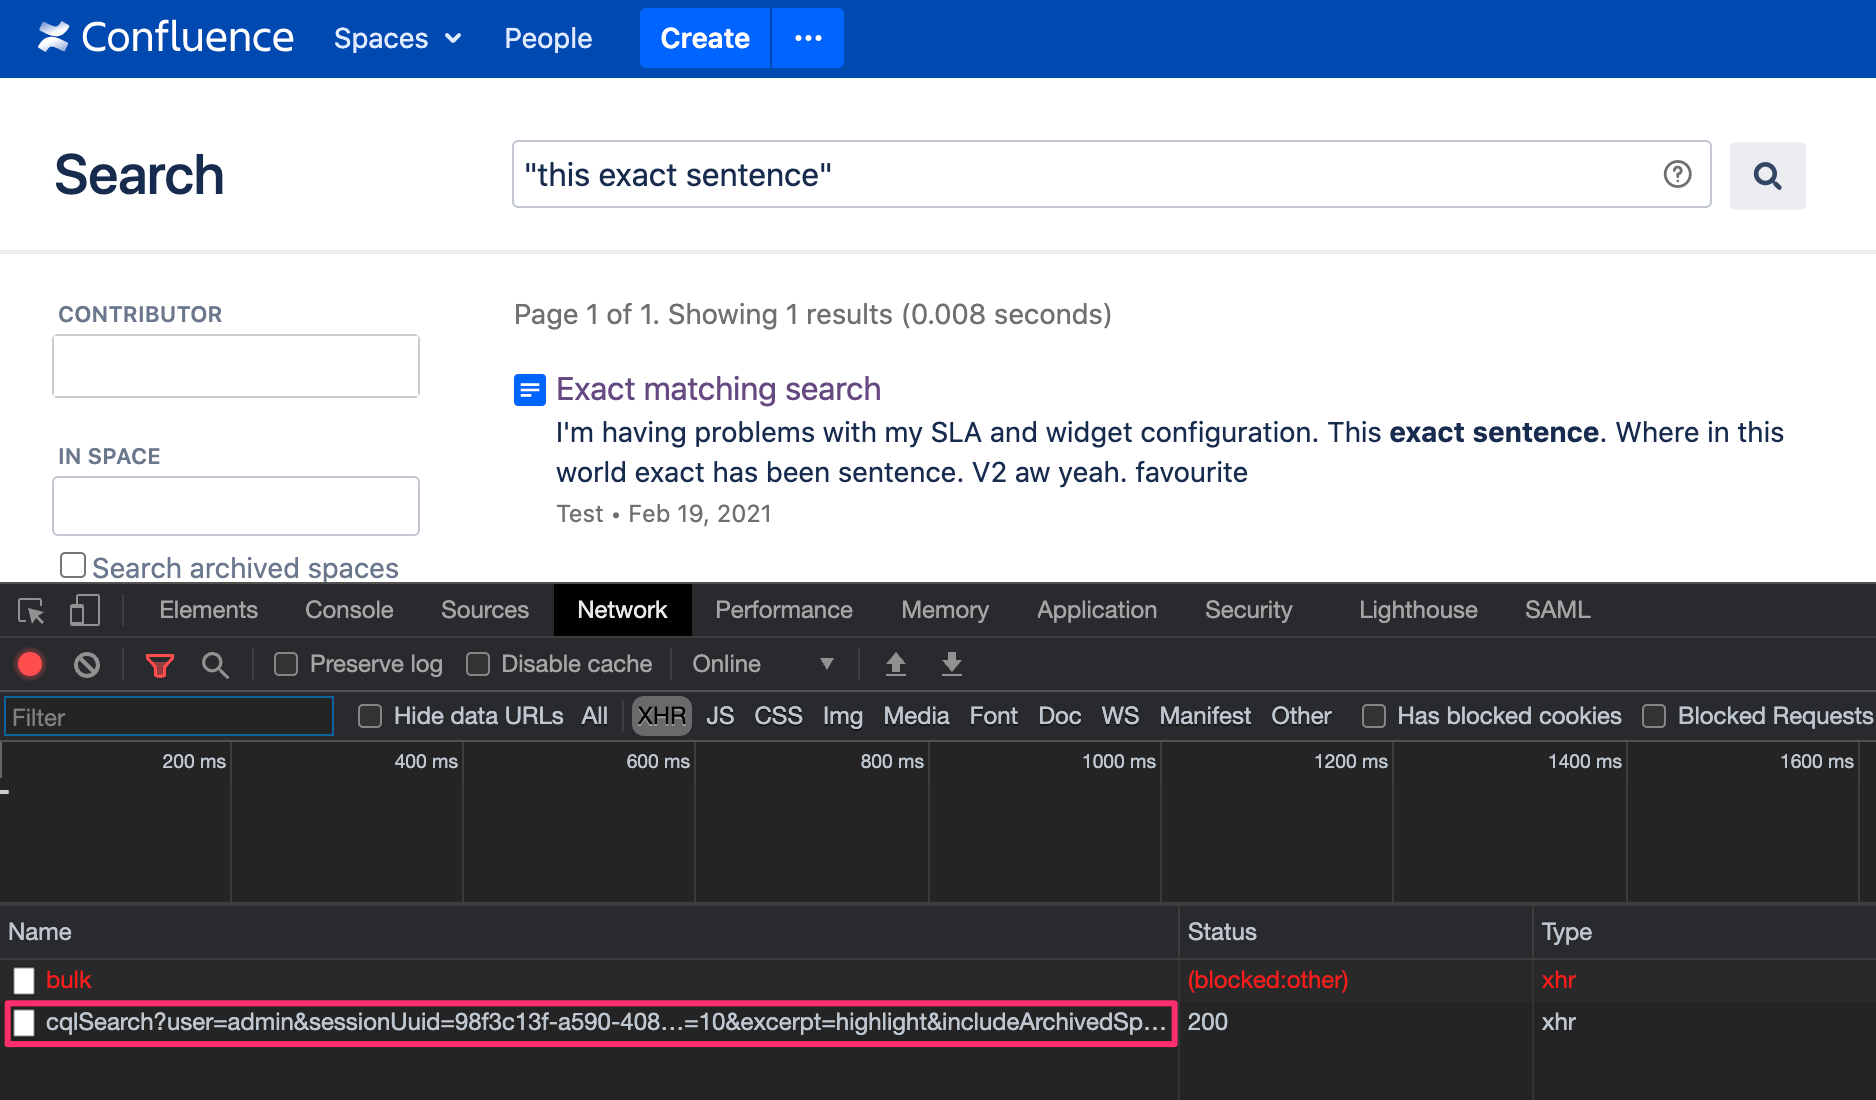Viewport: 1876px width, 1100px height.
Task: Select the WS request type filter
Action: tap(1120, 716)
